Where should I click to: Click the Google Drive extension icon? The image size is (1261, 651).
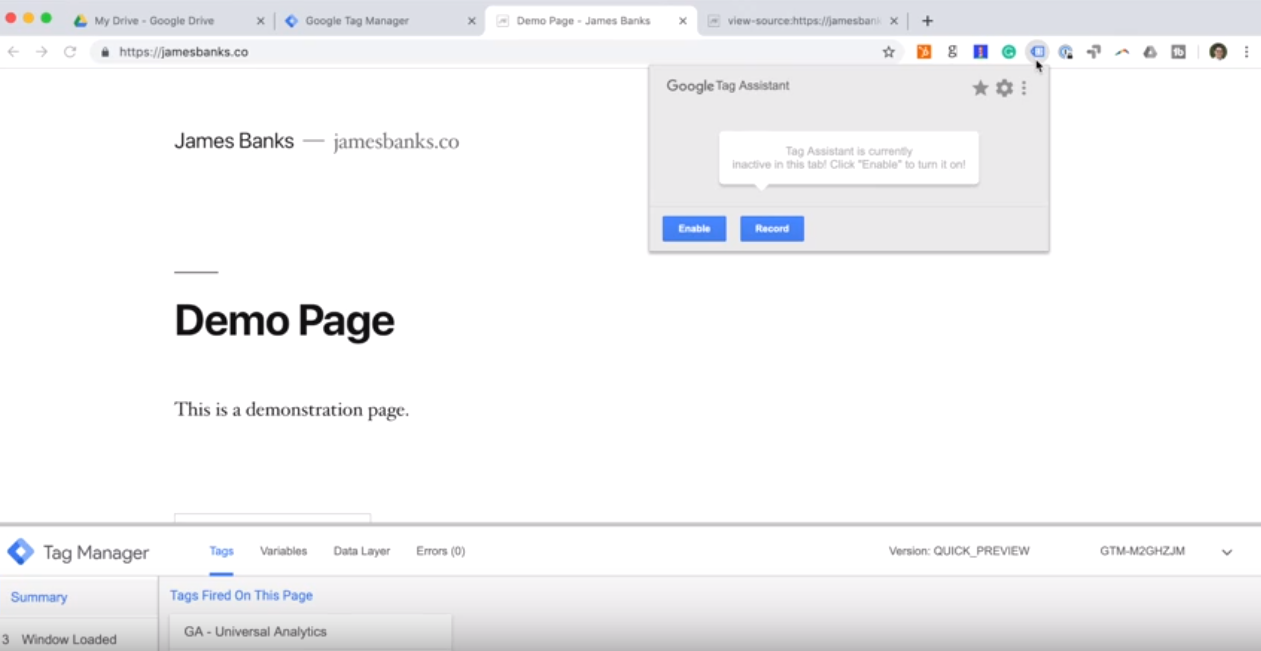(x=1149, y=51)
